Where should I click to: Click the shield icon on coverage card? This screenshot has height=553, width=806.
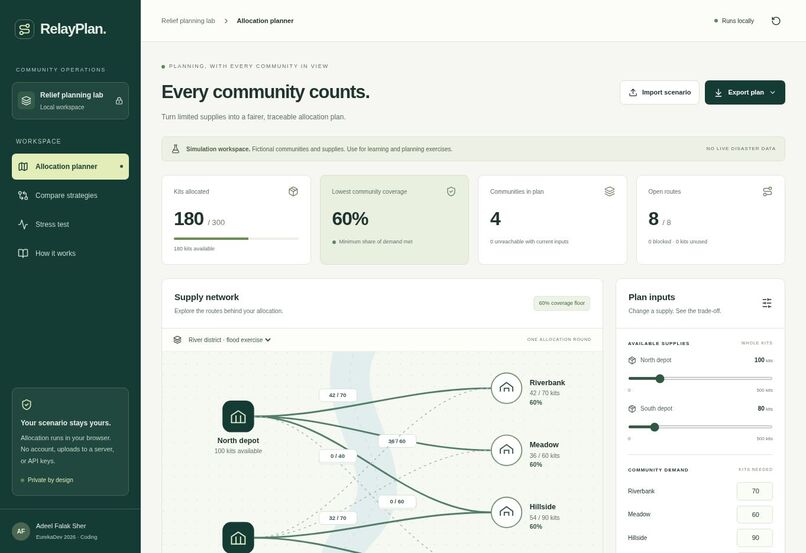(451, 192)
